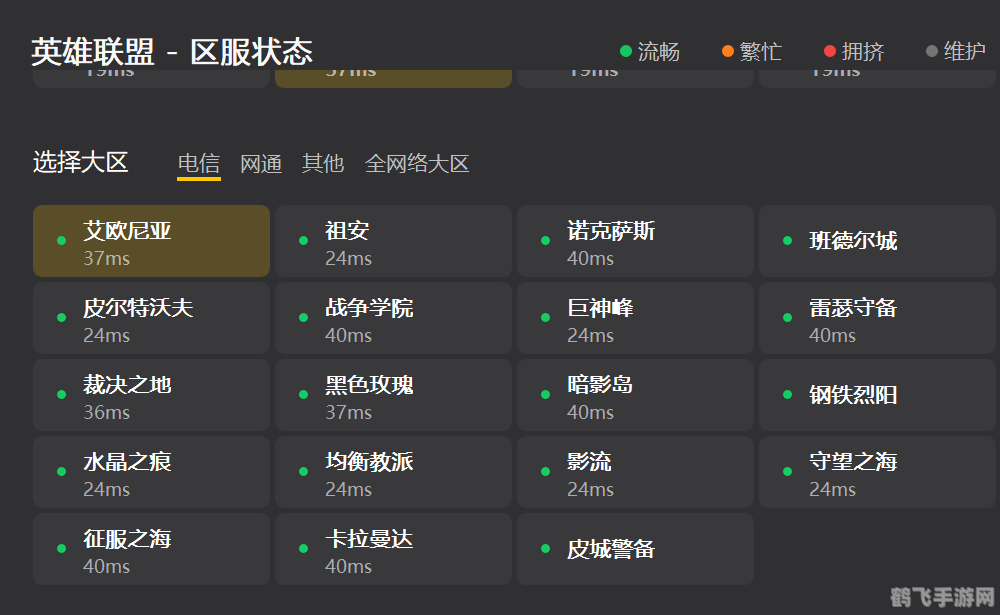Expand the 选择大区 section
The image size is (1000, 615).
[x=80, y=162]
